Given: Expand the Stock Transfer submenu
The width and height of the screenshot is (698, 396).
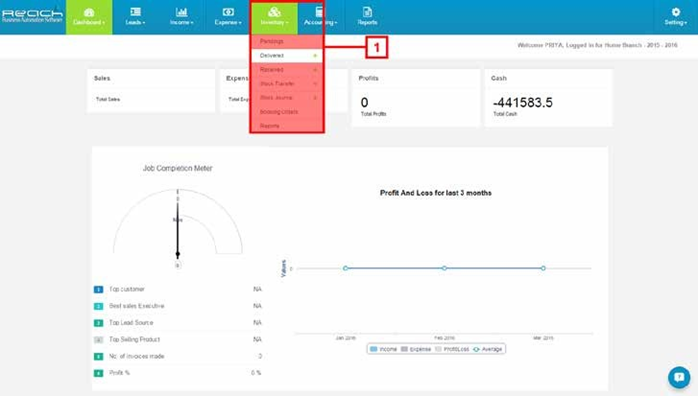Looking at the screenshot, I should tap(287, 84).
